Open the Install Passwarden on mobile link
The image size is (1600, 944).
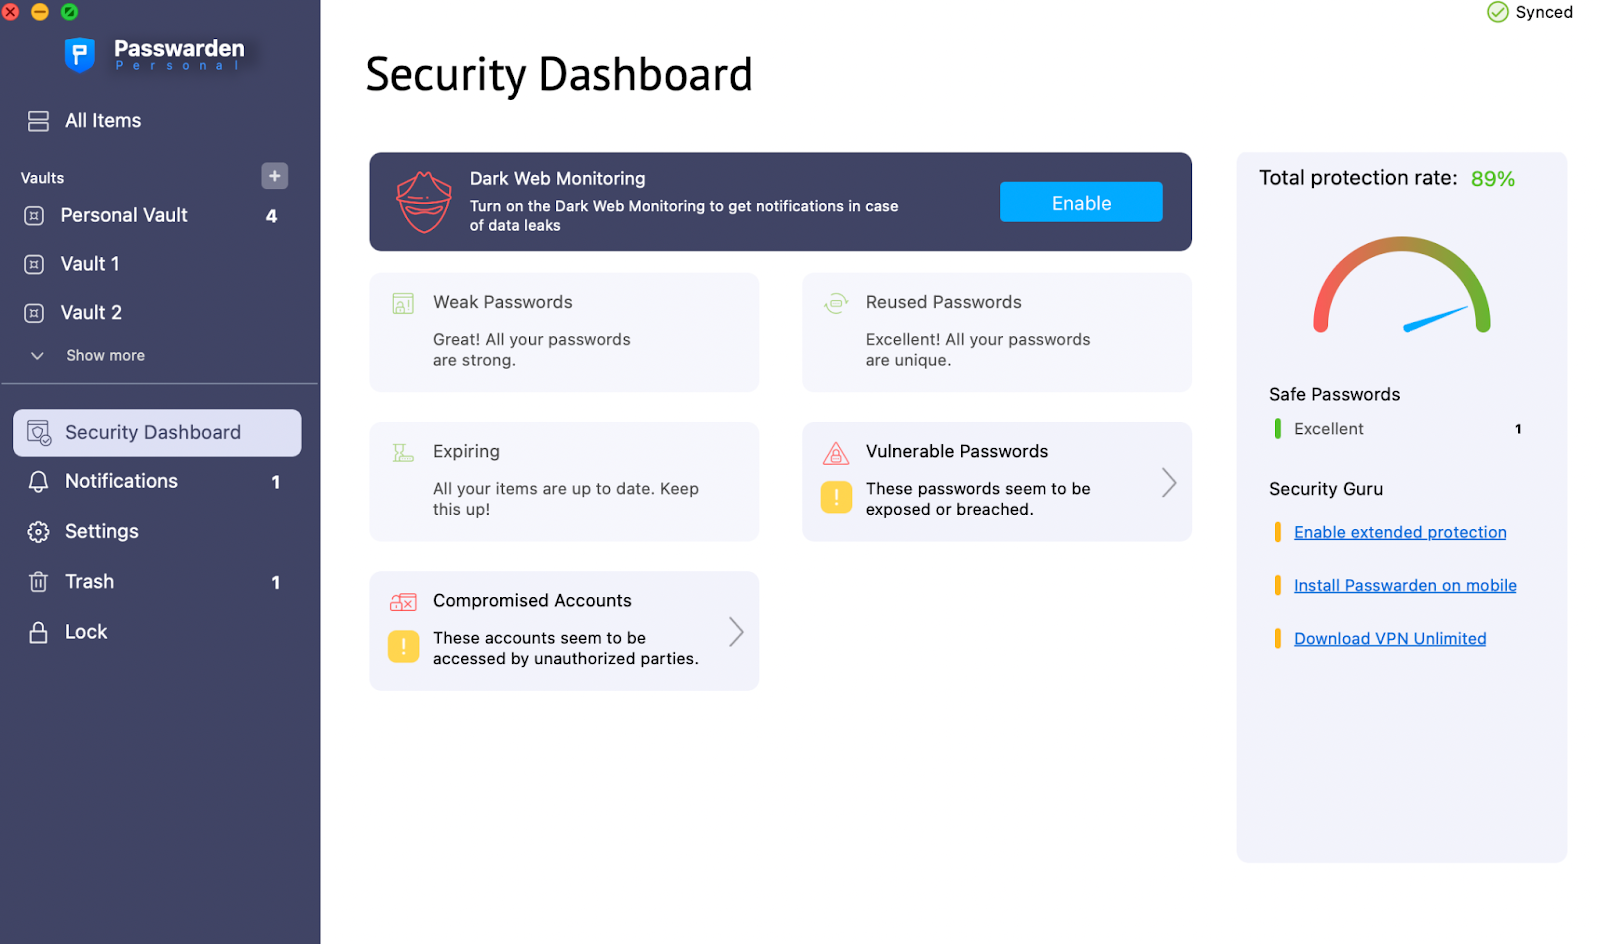click(x=1405, y=586)
